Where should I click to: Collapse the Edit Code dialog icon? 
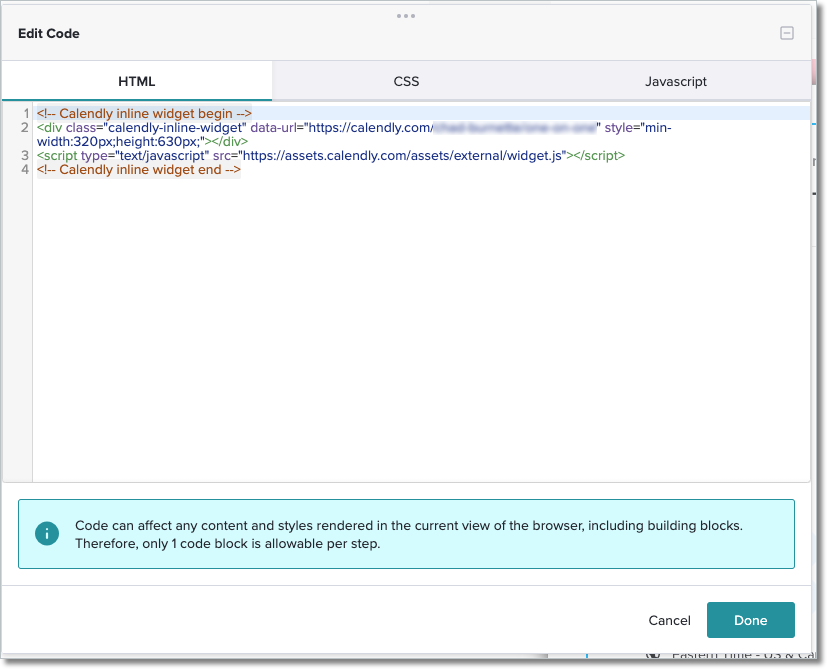point(786,33)
